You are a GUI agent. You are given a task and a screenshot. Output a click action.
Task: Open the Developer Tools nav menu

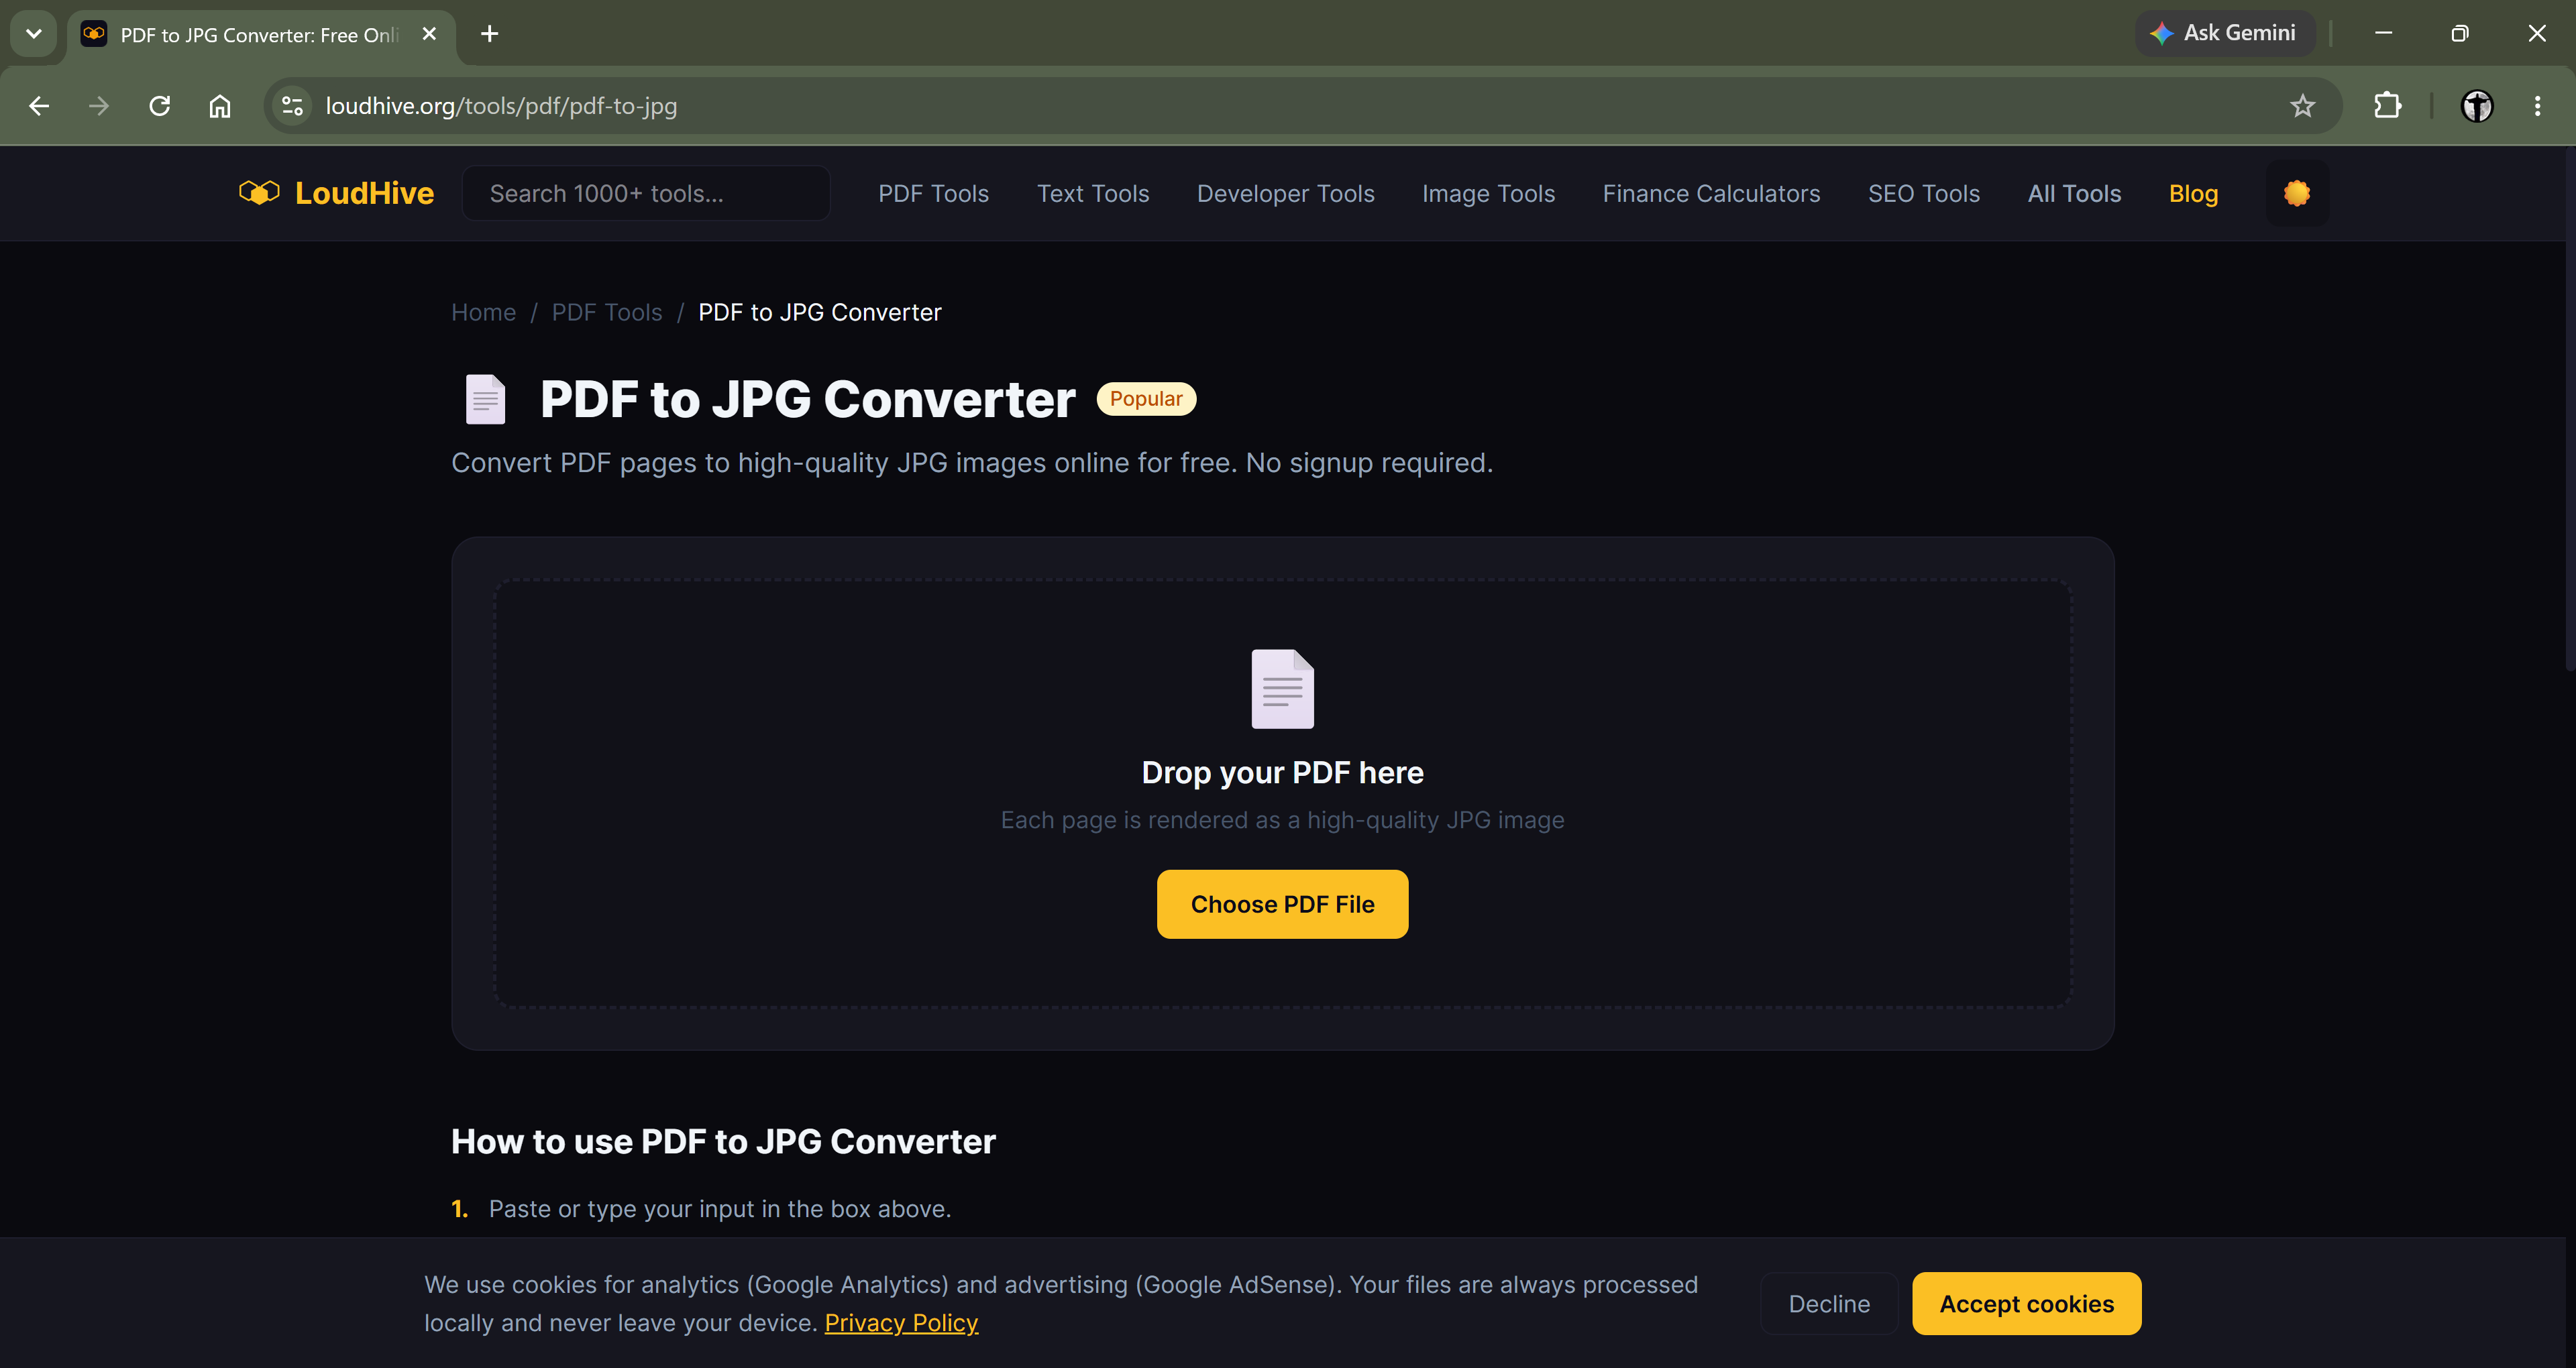1285,193
